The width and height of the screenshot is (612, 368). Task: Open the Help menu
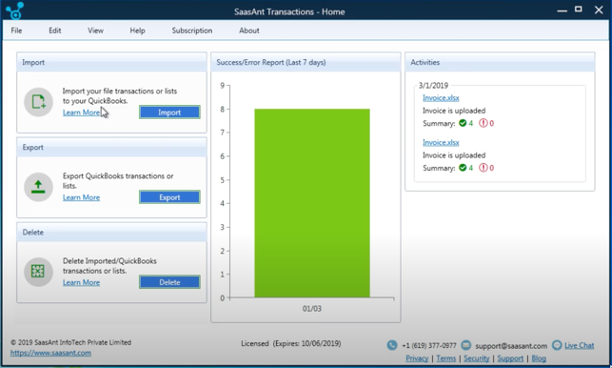coord(137,30)
